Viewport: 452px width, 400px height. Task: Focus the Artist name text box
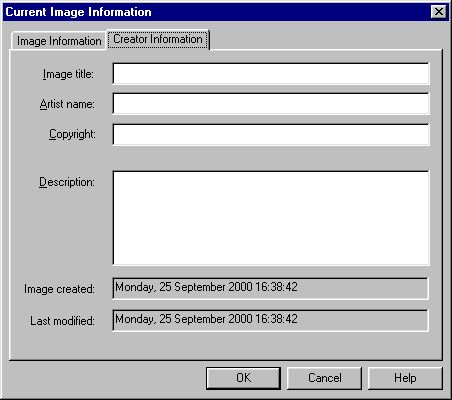coord(271,104)
